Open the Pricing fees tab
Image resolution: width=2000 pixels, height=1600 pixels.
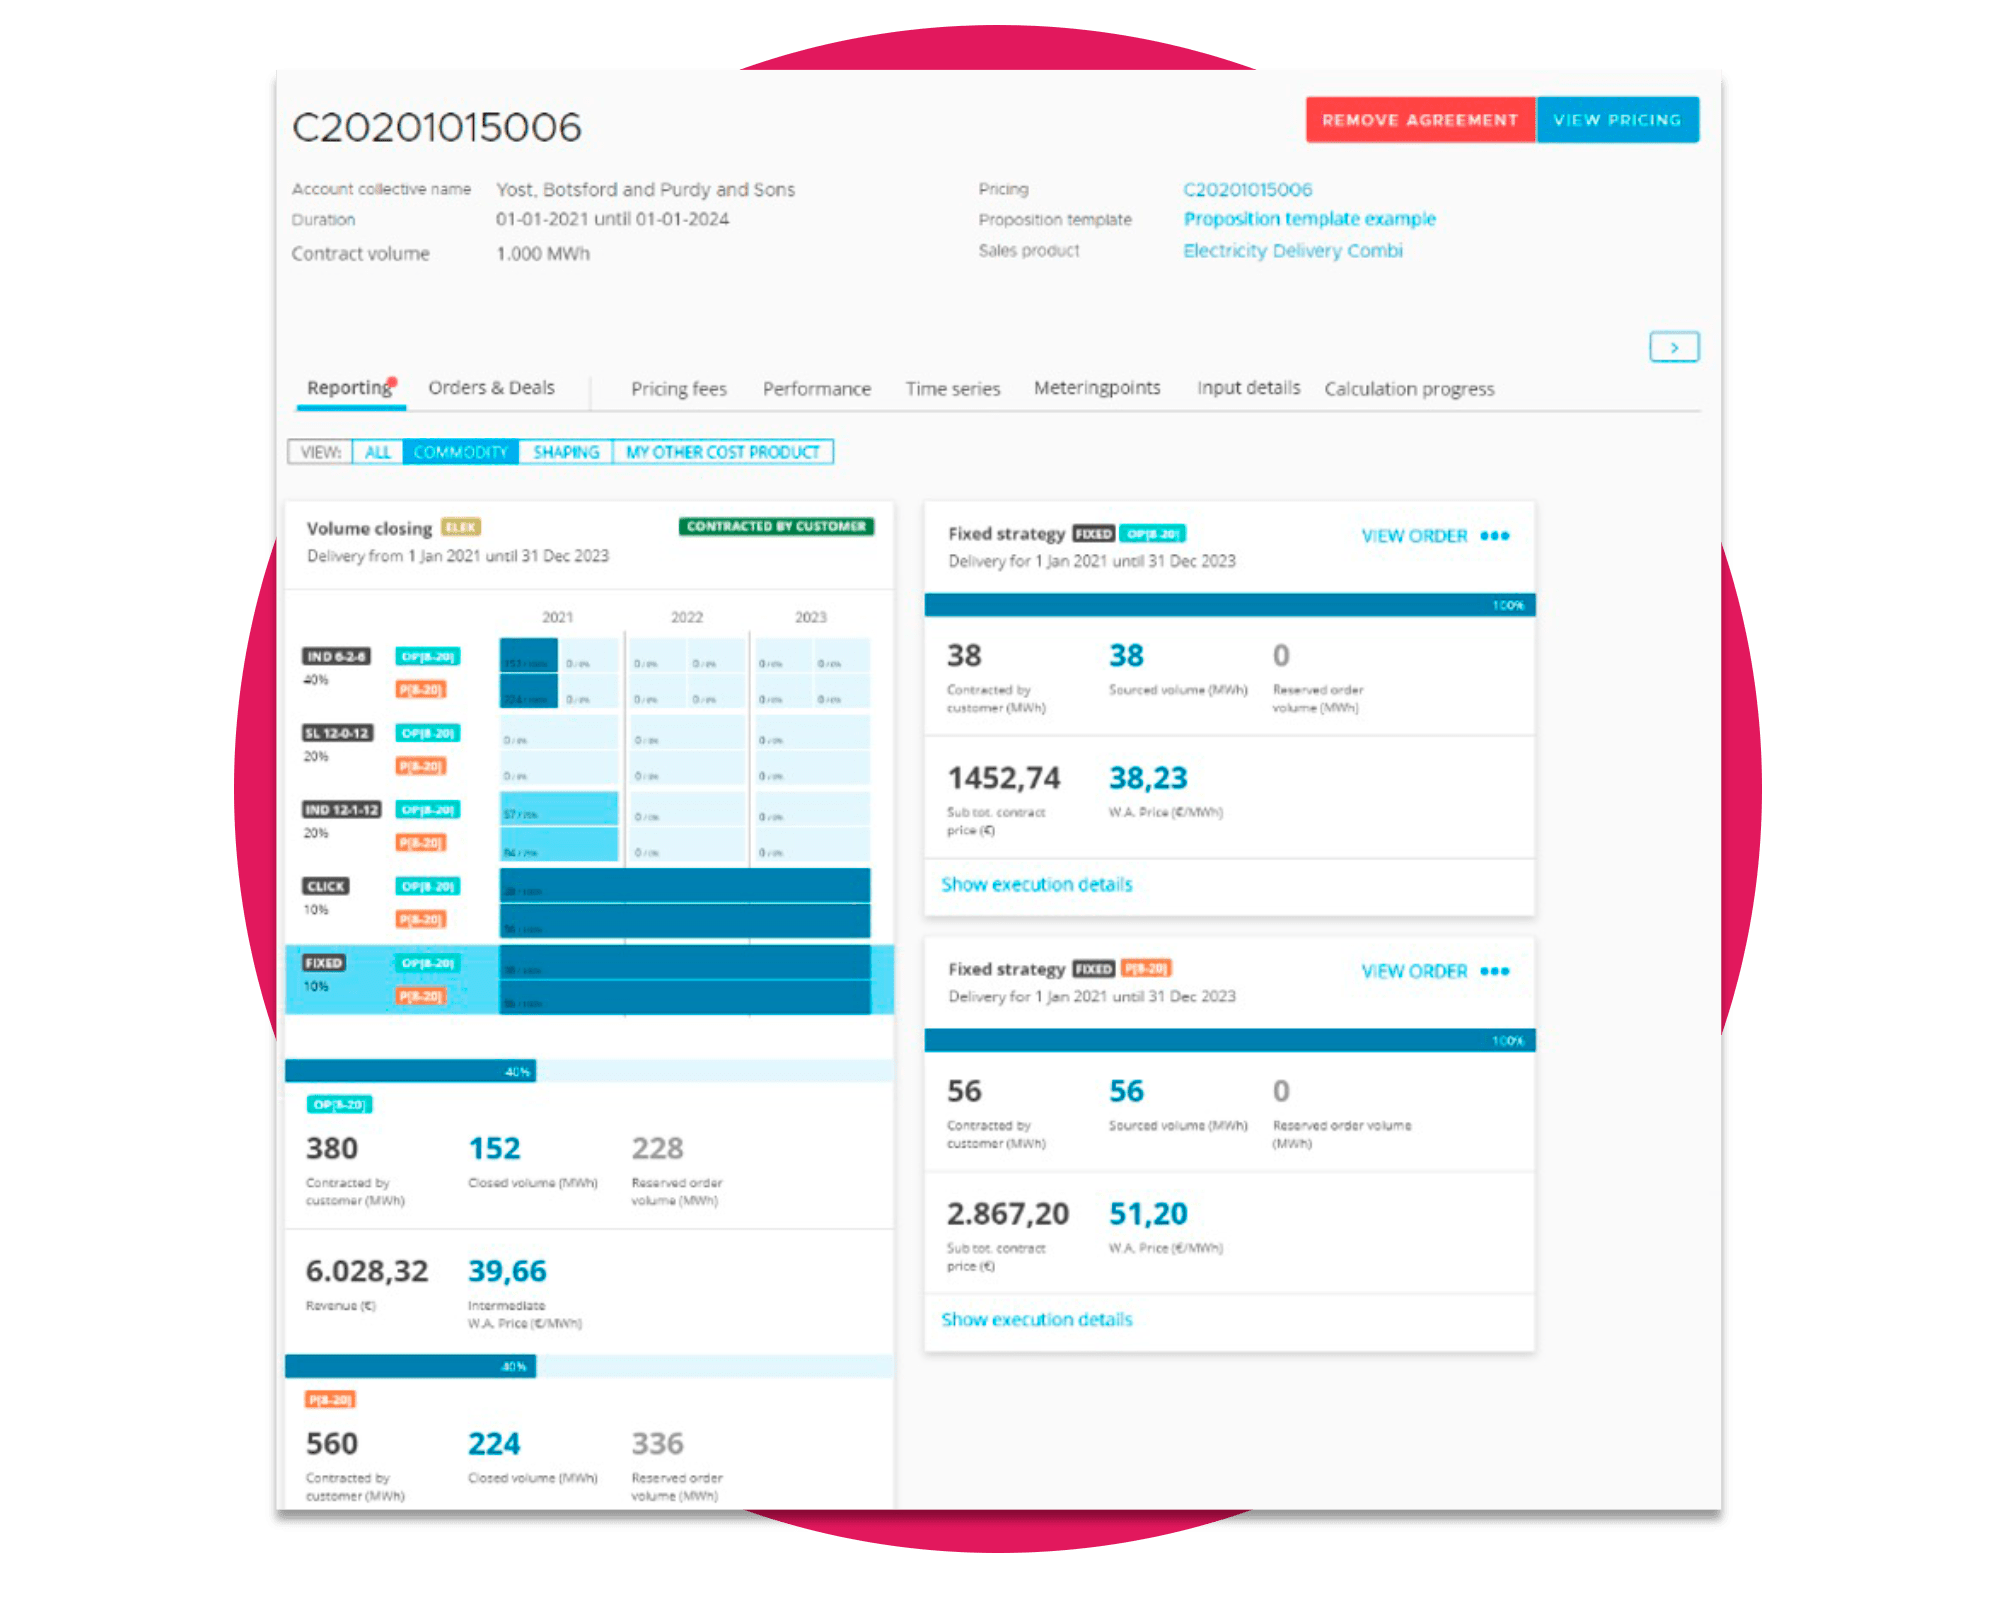[x=678, y=389]
